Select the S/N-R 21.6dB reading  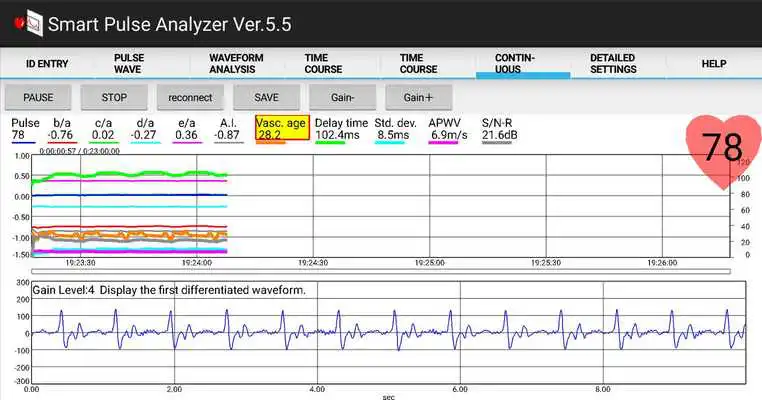point(499,129)
